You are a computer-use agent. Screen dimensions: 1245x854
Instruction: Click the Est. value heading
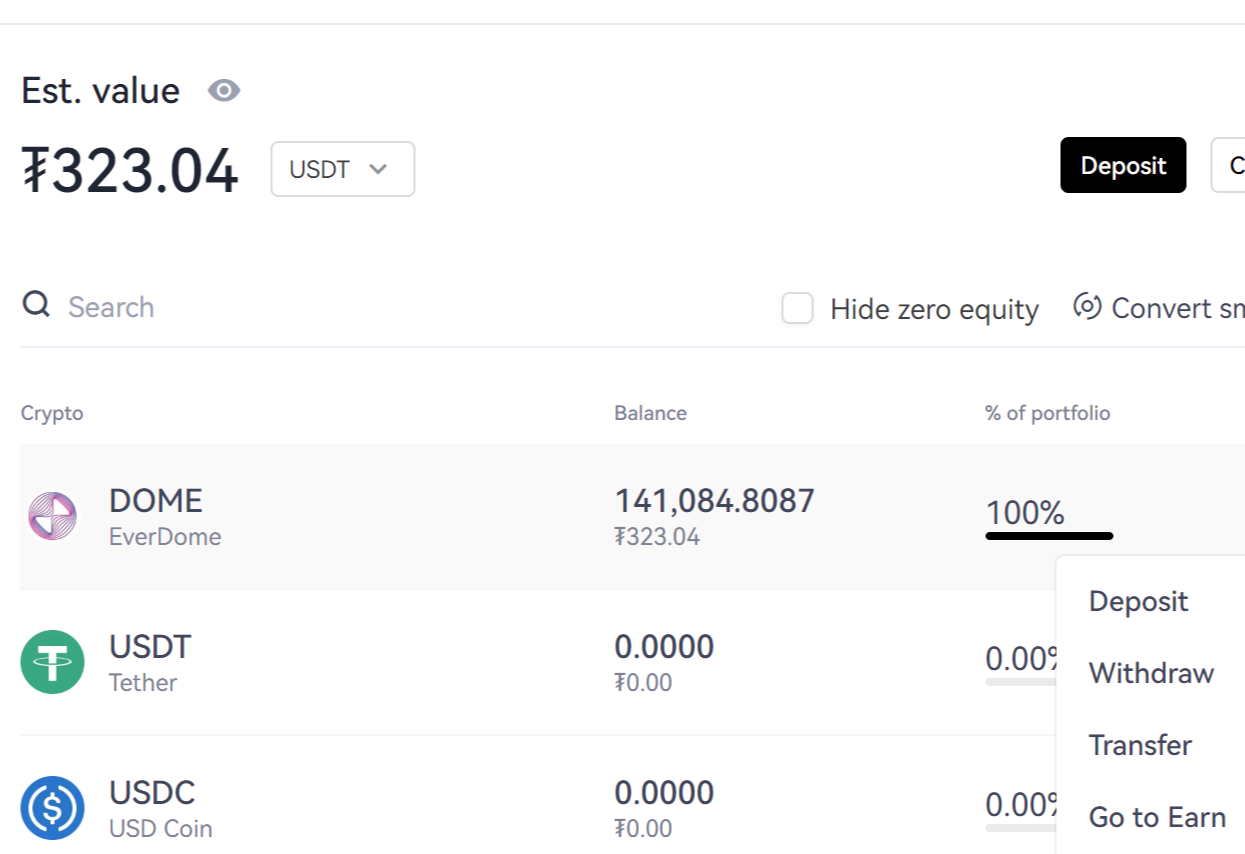pyautogui.click(x=100, y=91)
